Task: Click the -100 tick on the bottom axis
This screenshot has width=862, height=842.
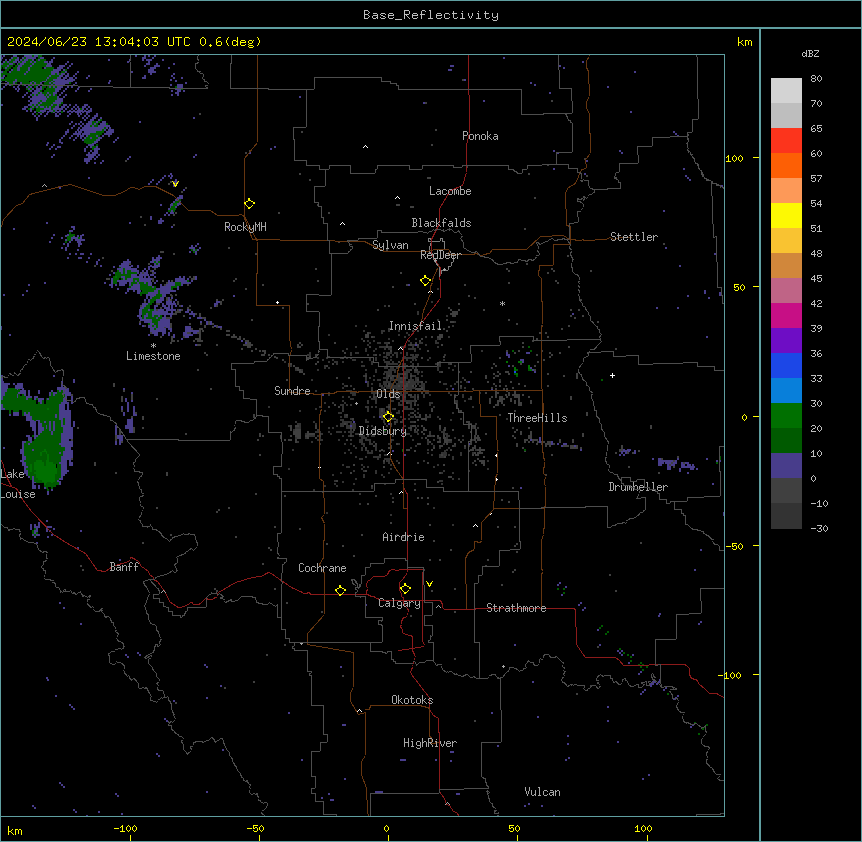Action: tap(125, 828)
